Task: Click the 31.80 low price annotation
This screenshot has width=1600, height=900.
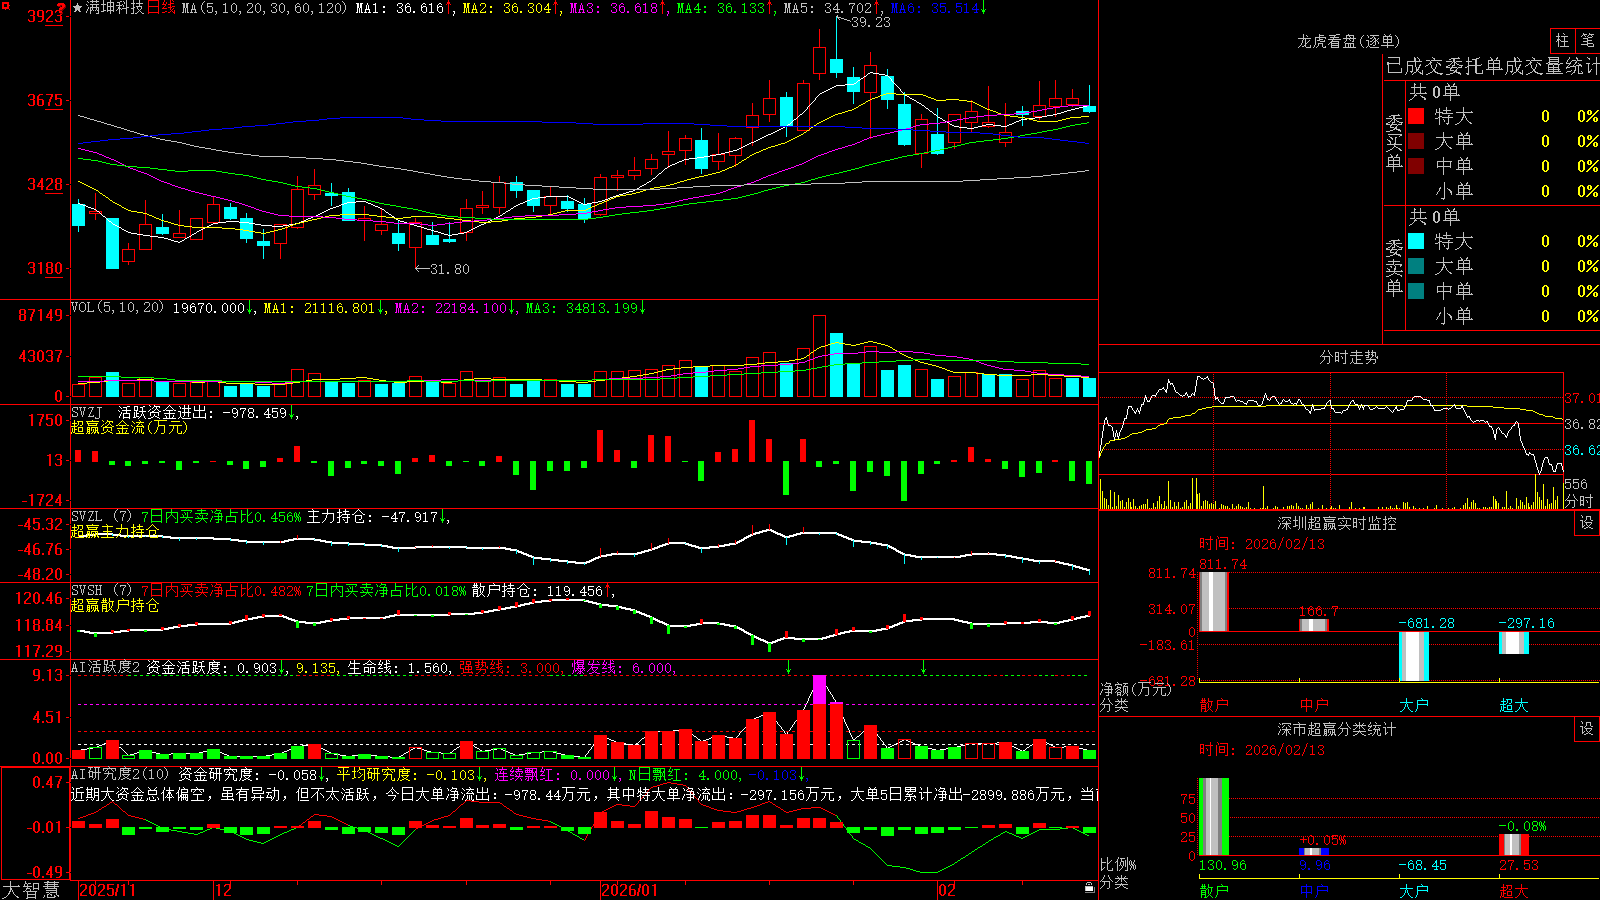Action: tap(448, 269)
